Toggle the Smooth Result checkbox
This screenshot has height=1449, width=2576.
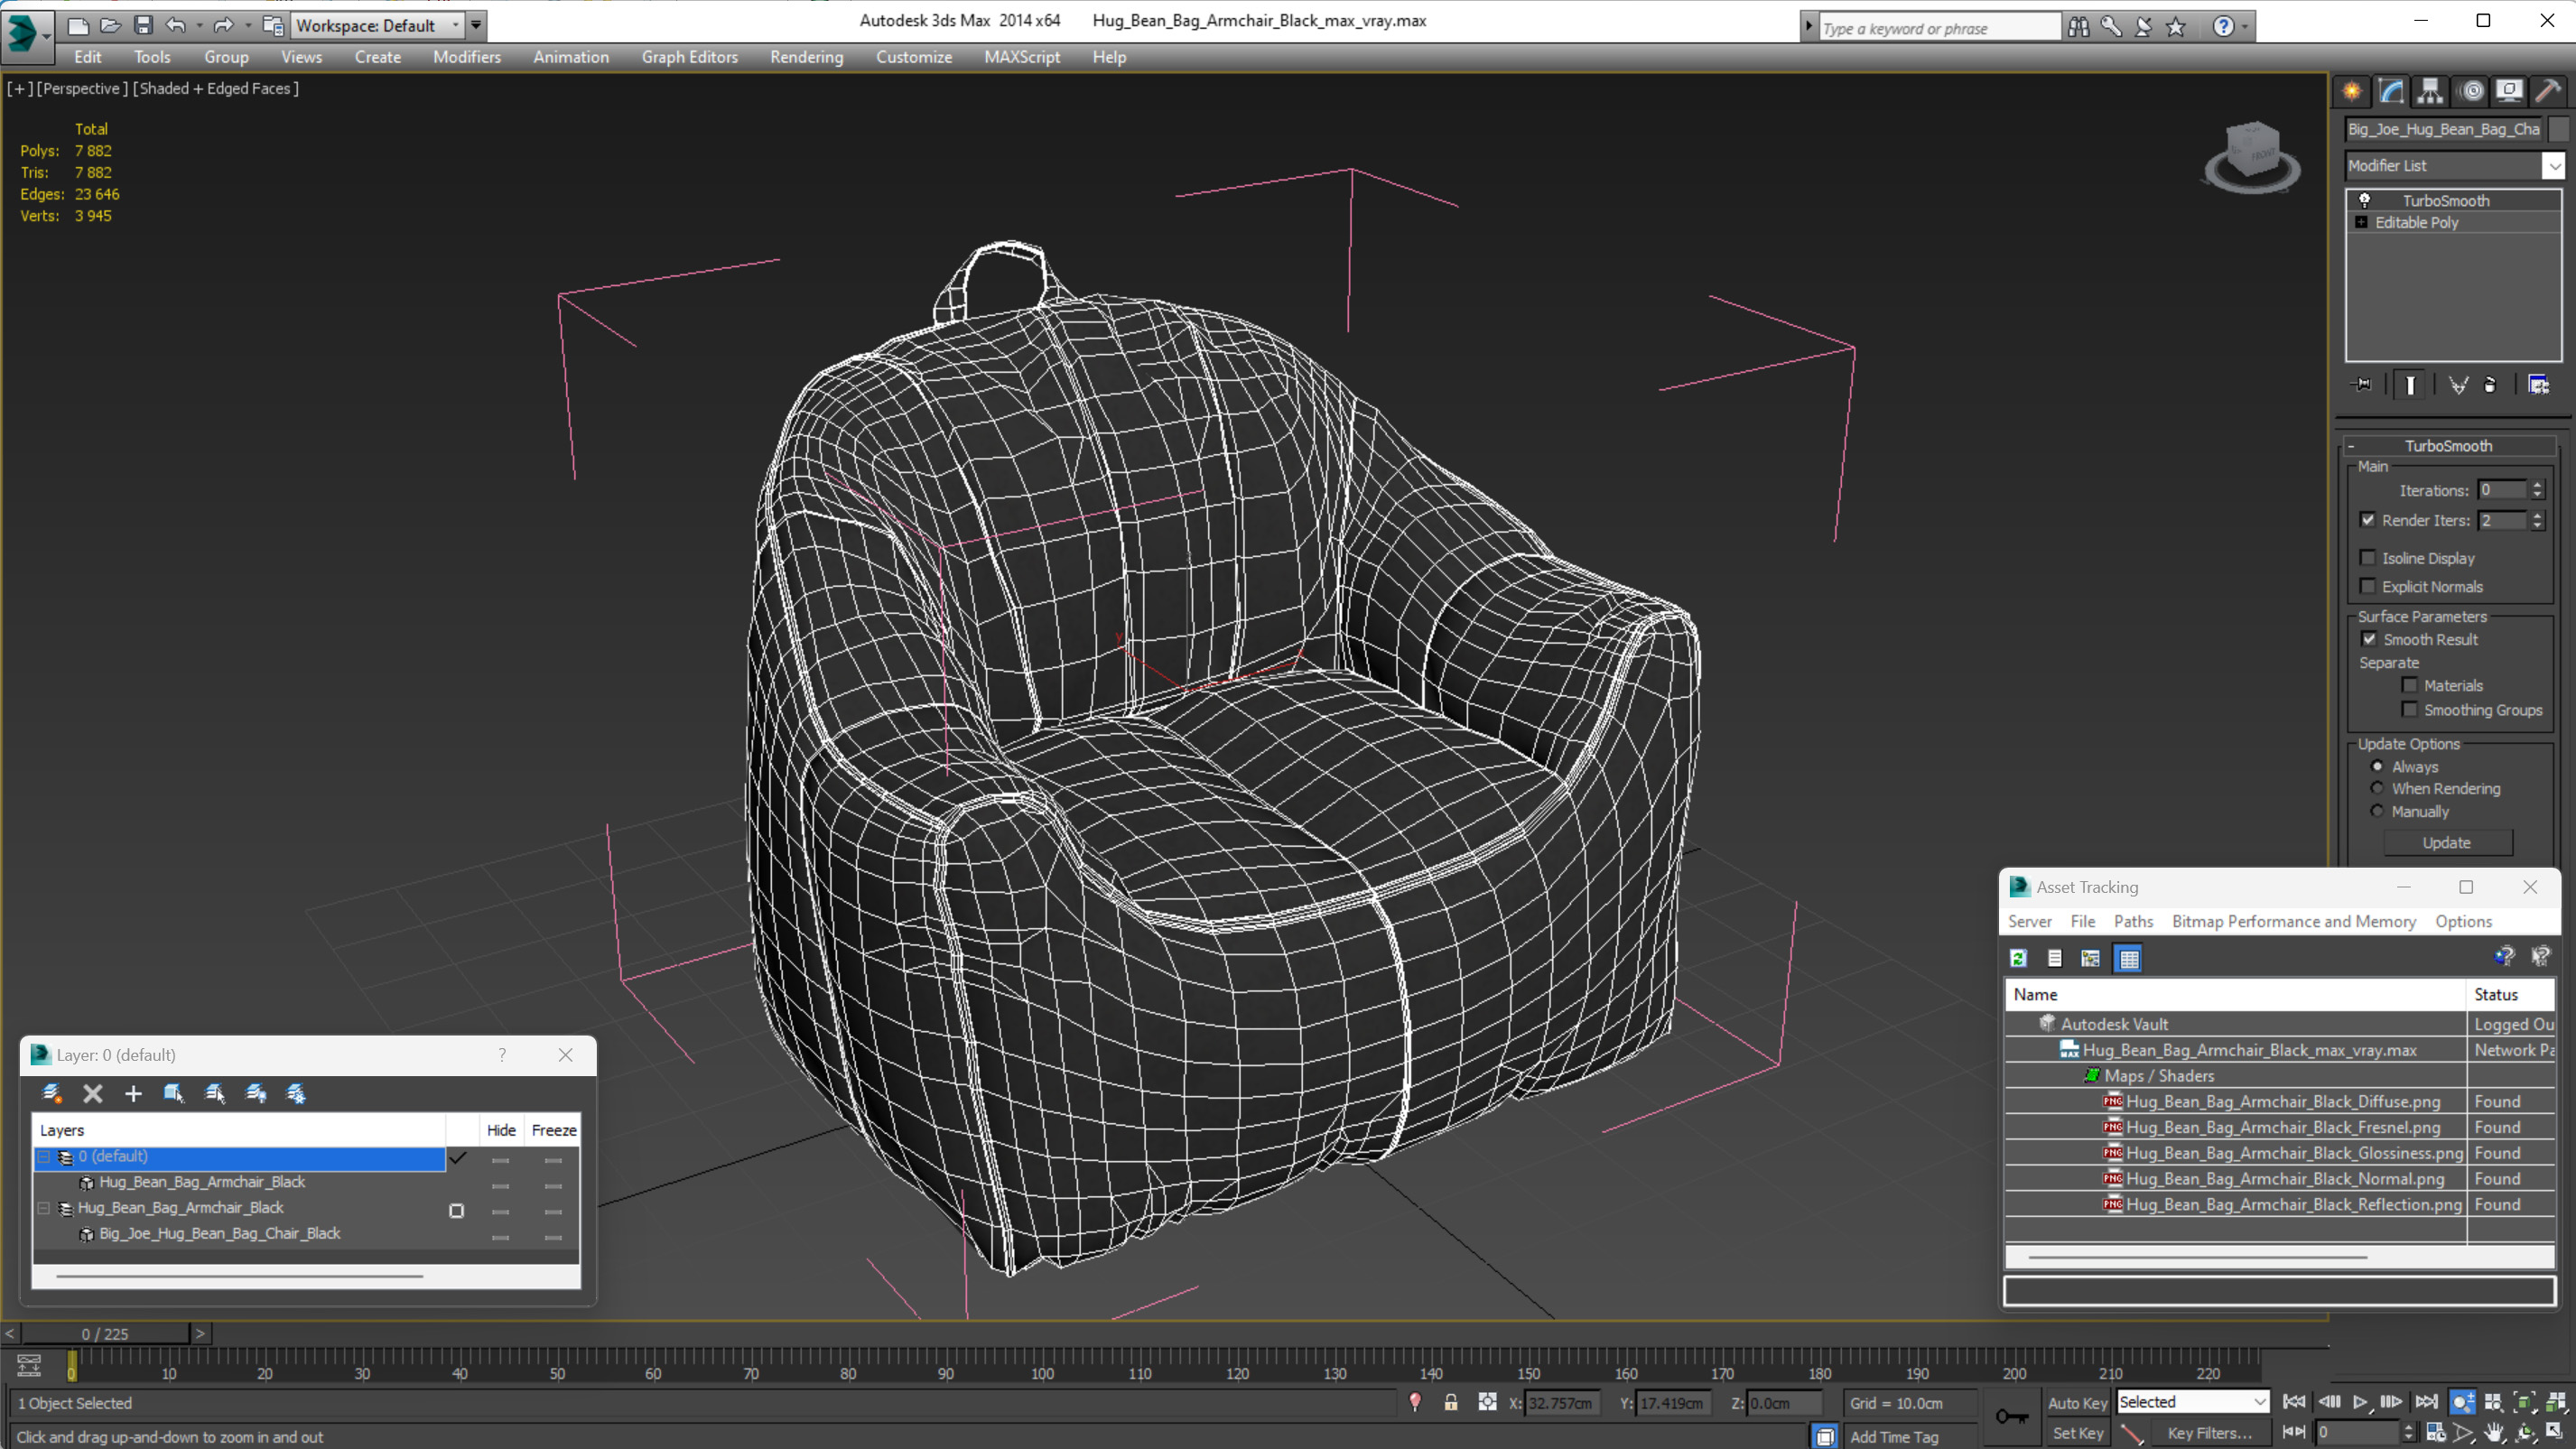2369,639
